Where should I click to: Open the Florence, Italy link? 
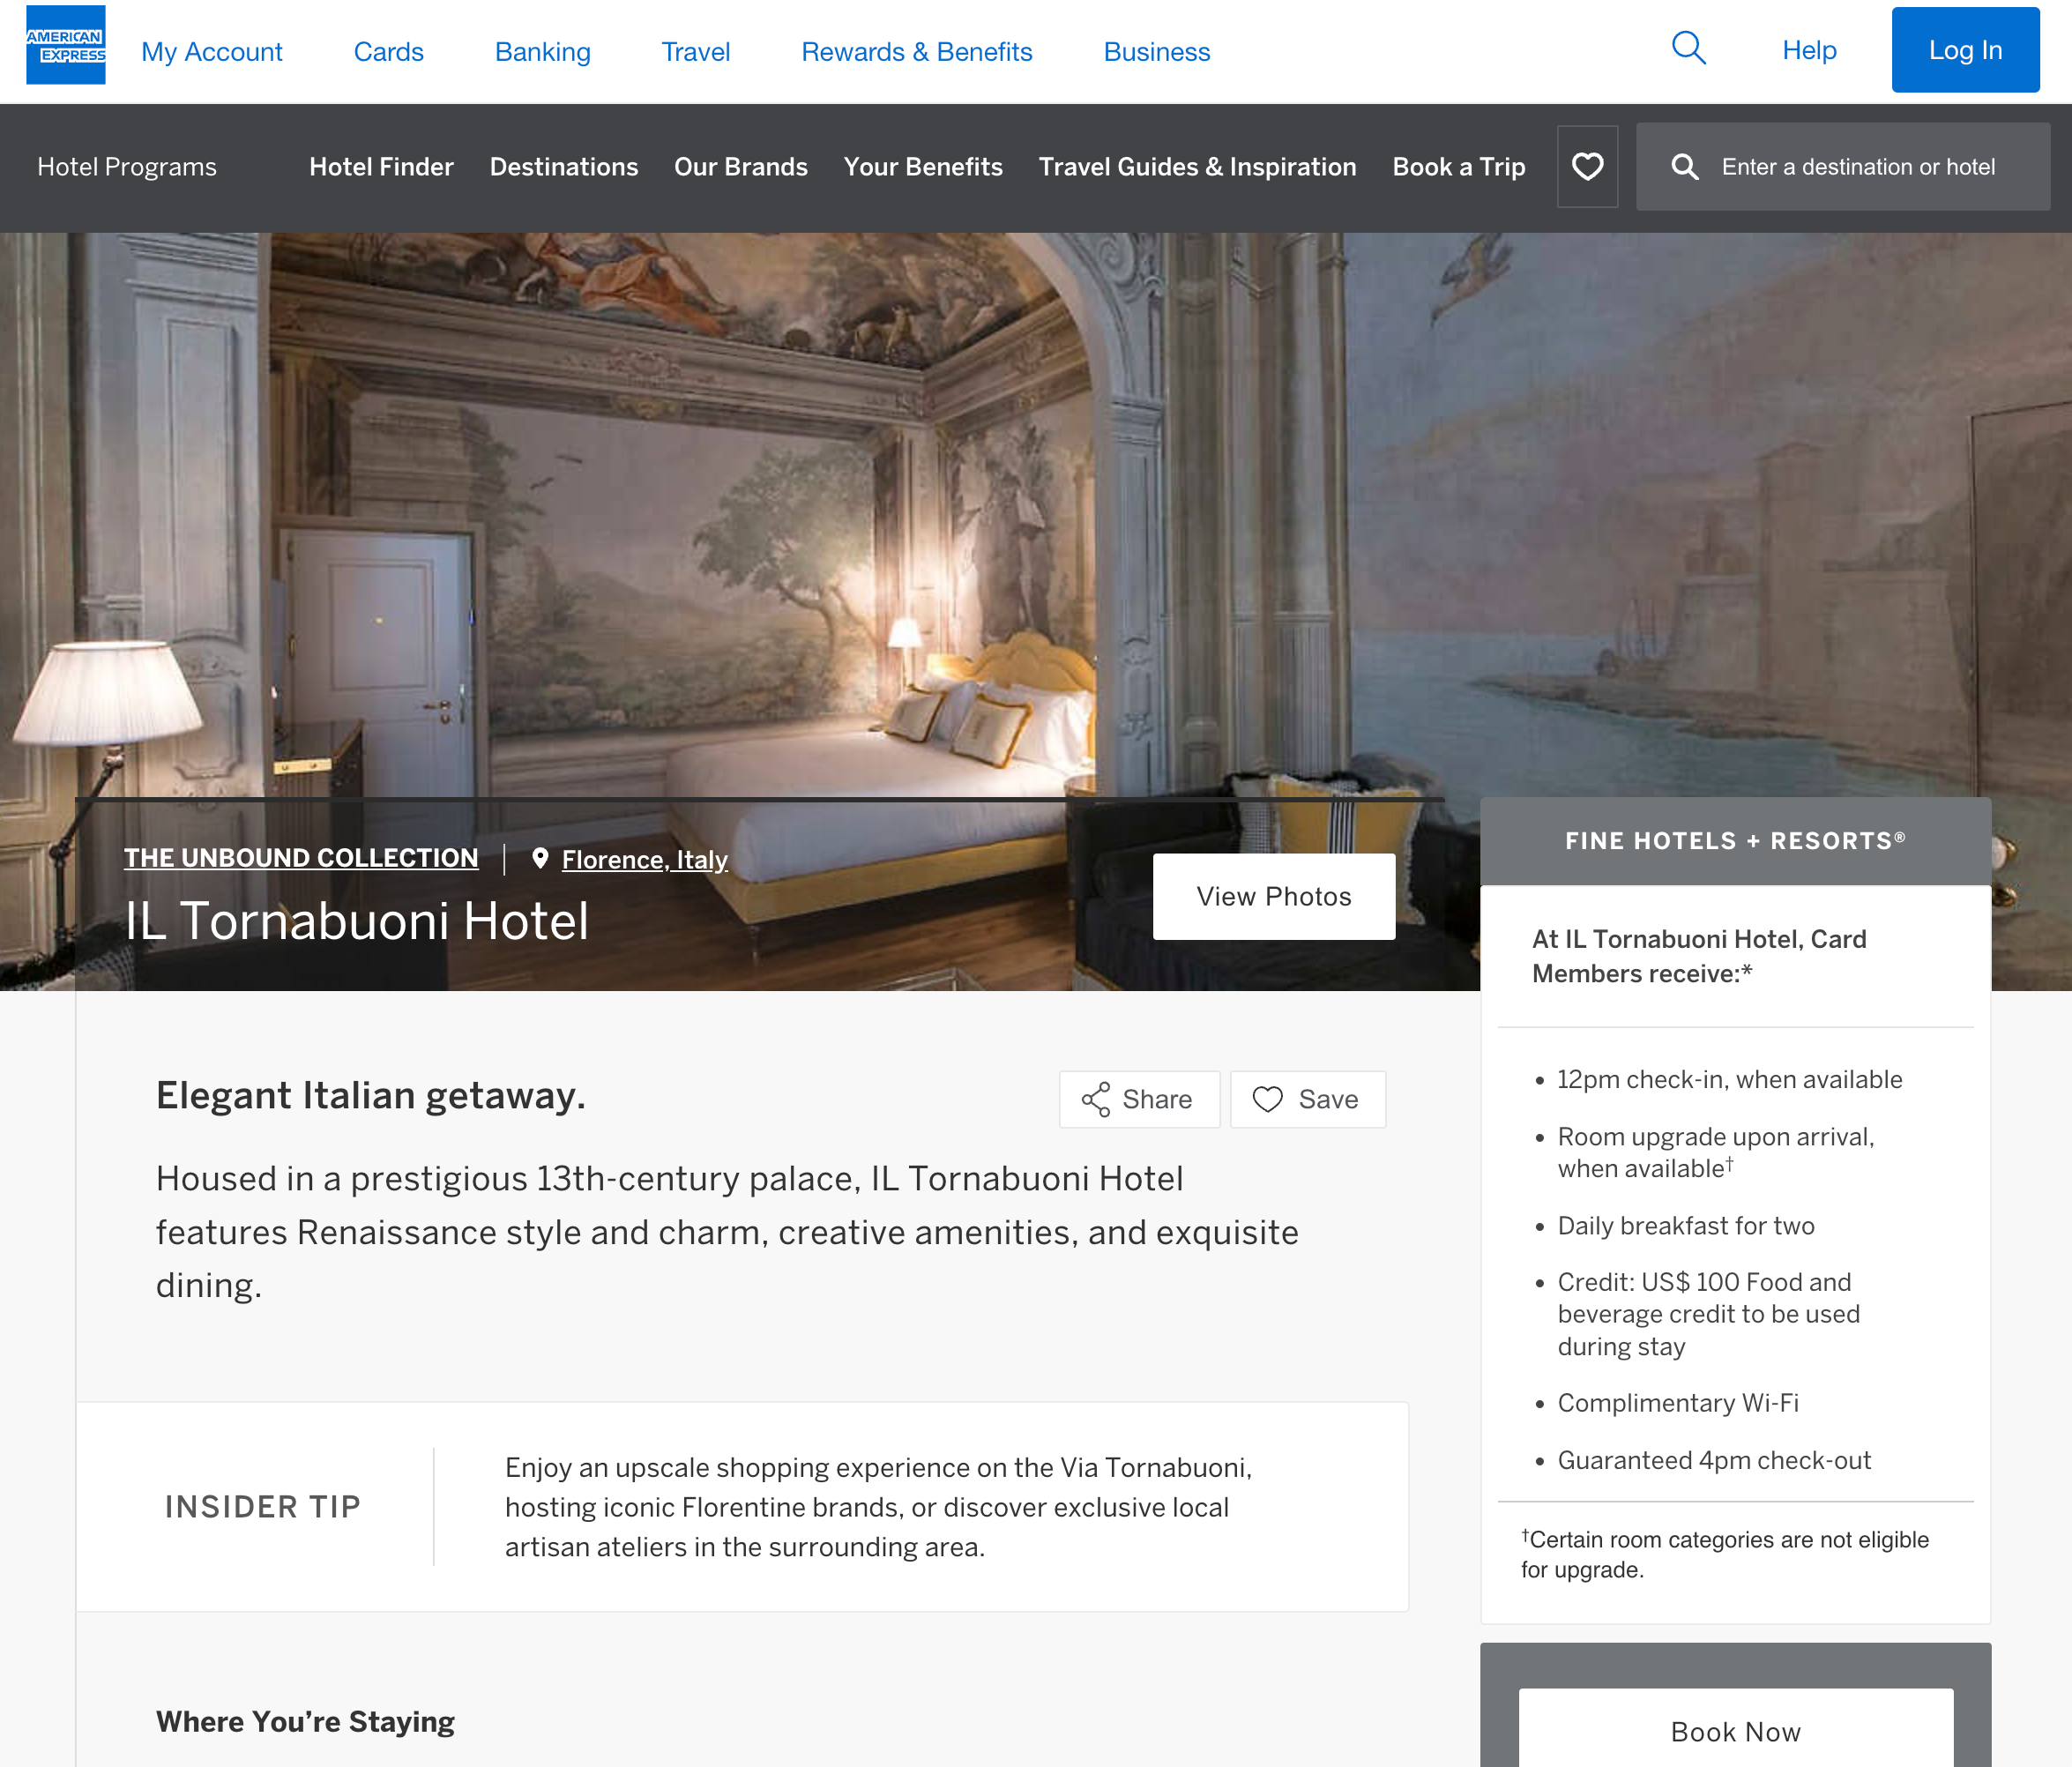(x=644, y=860)
